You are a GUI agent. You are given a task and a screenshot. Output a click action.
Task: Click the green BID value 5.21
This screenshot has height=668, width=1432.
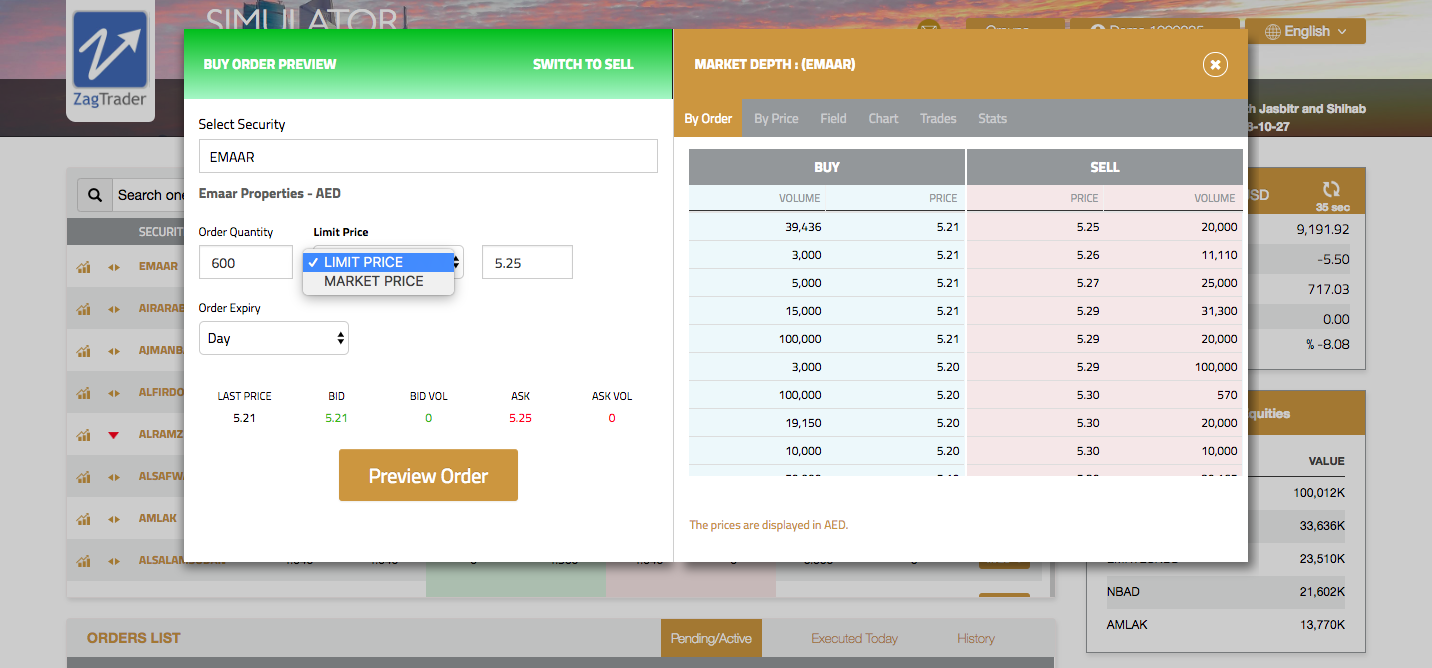point(336,418)
